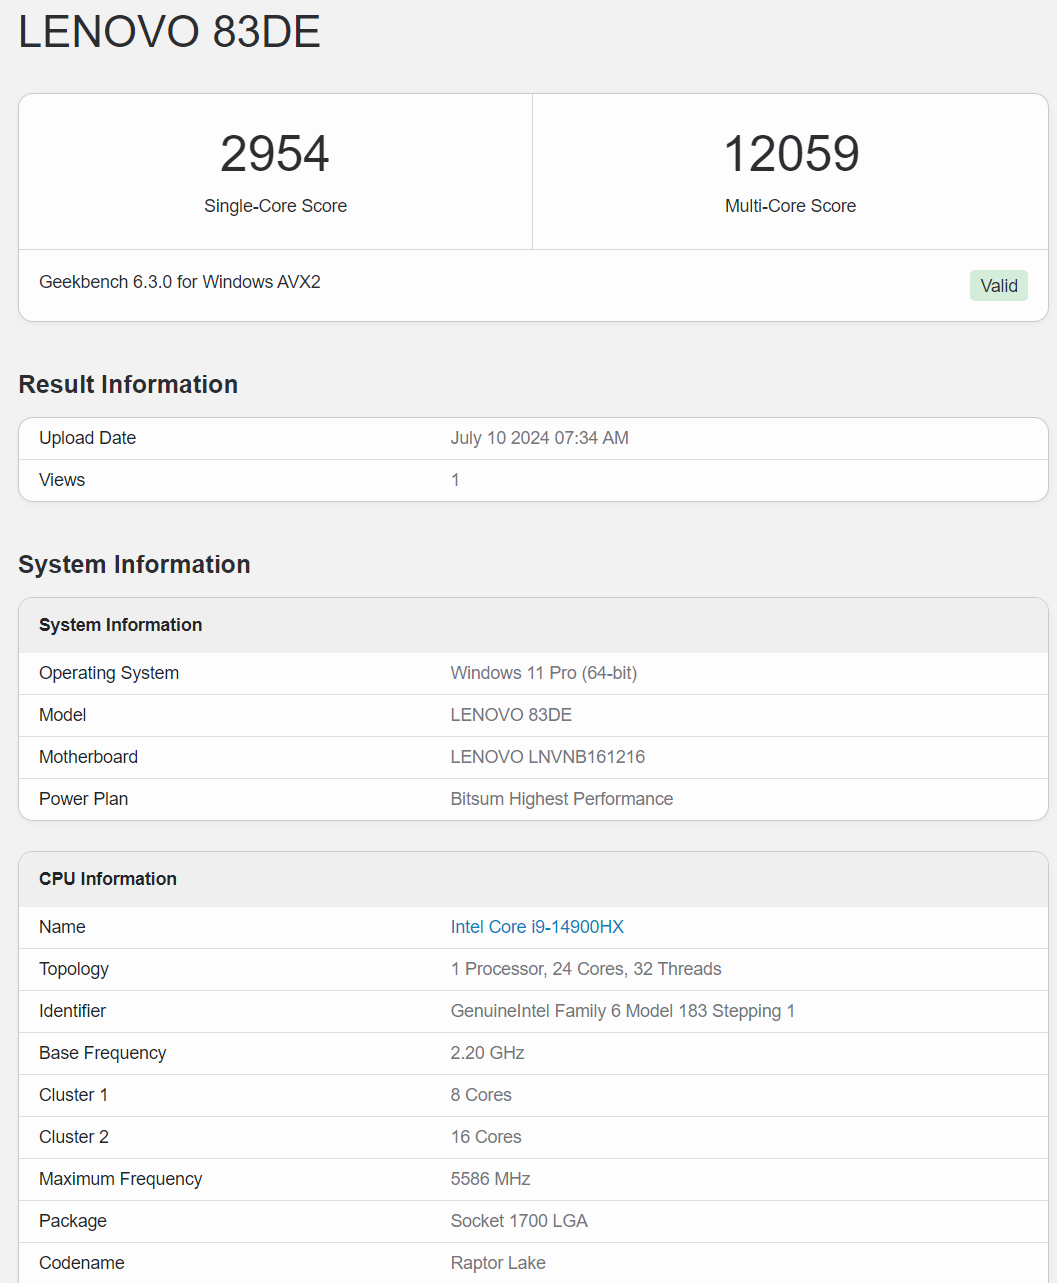Click the Package label
This screenshot has width=1057, height=1283.
73,1221
